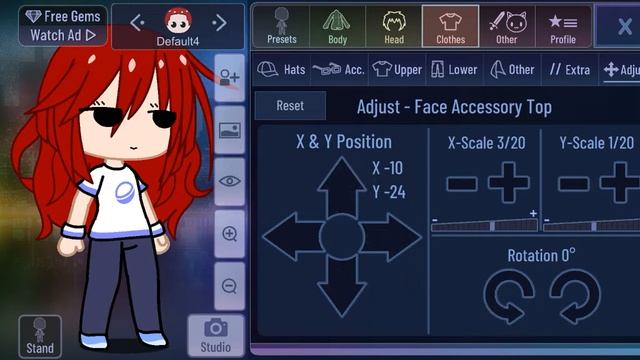
Task: Move accessory right with the right arrow
Action: coord(391,237)
